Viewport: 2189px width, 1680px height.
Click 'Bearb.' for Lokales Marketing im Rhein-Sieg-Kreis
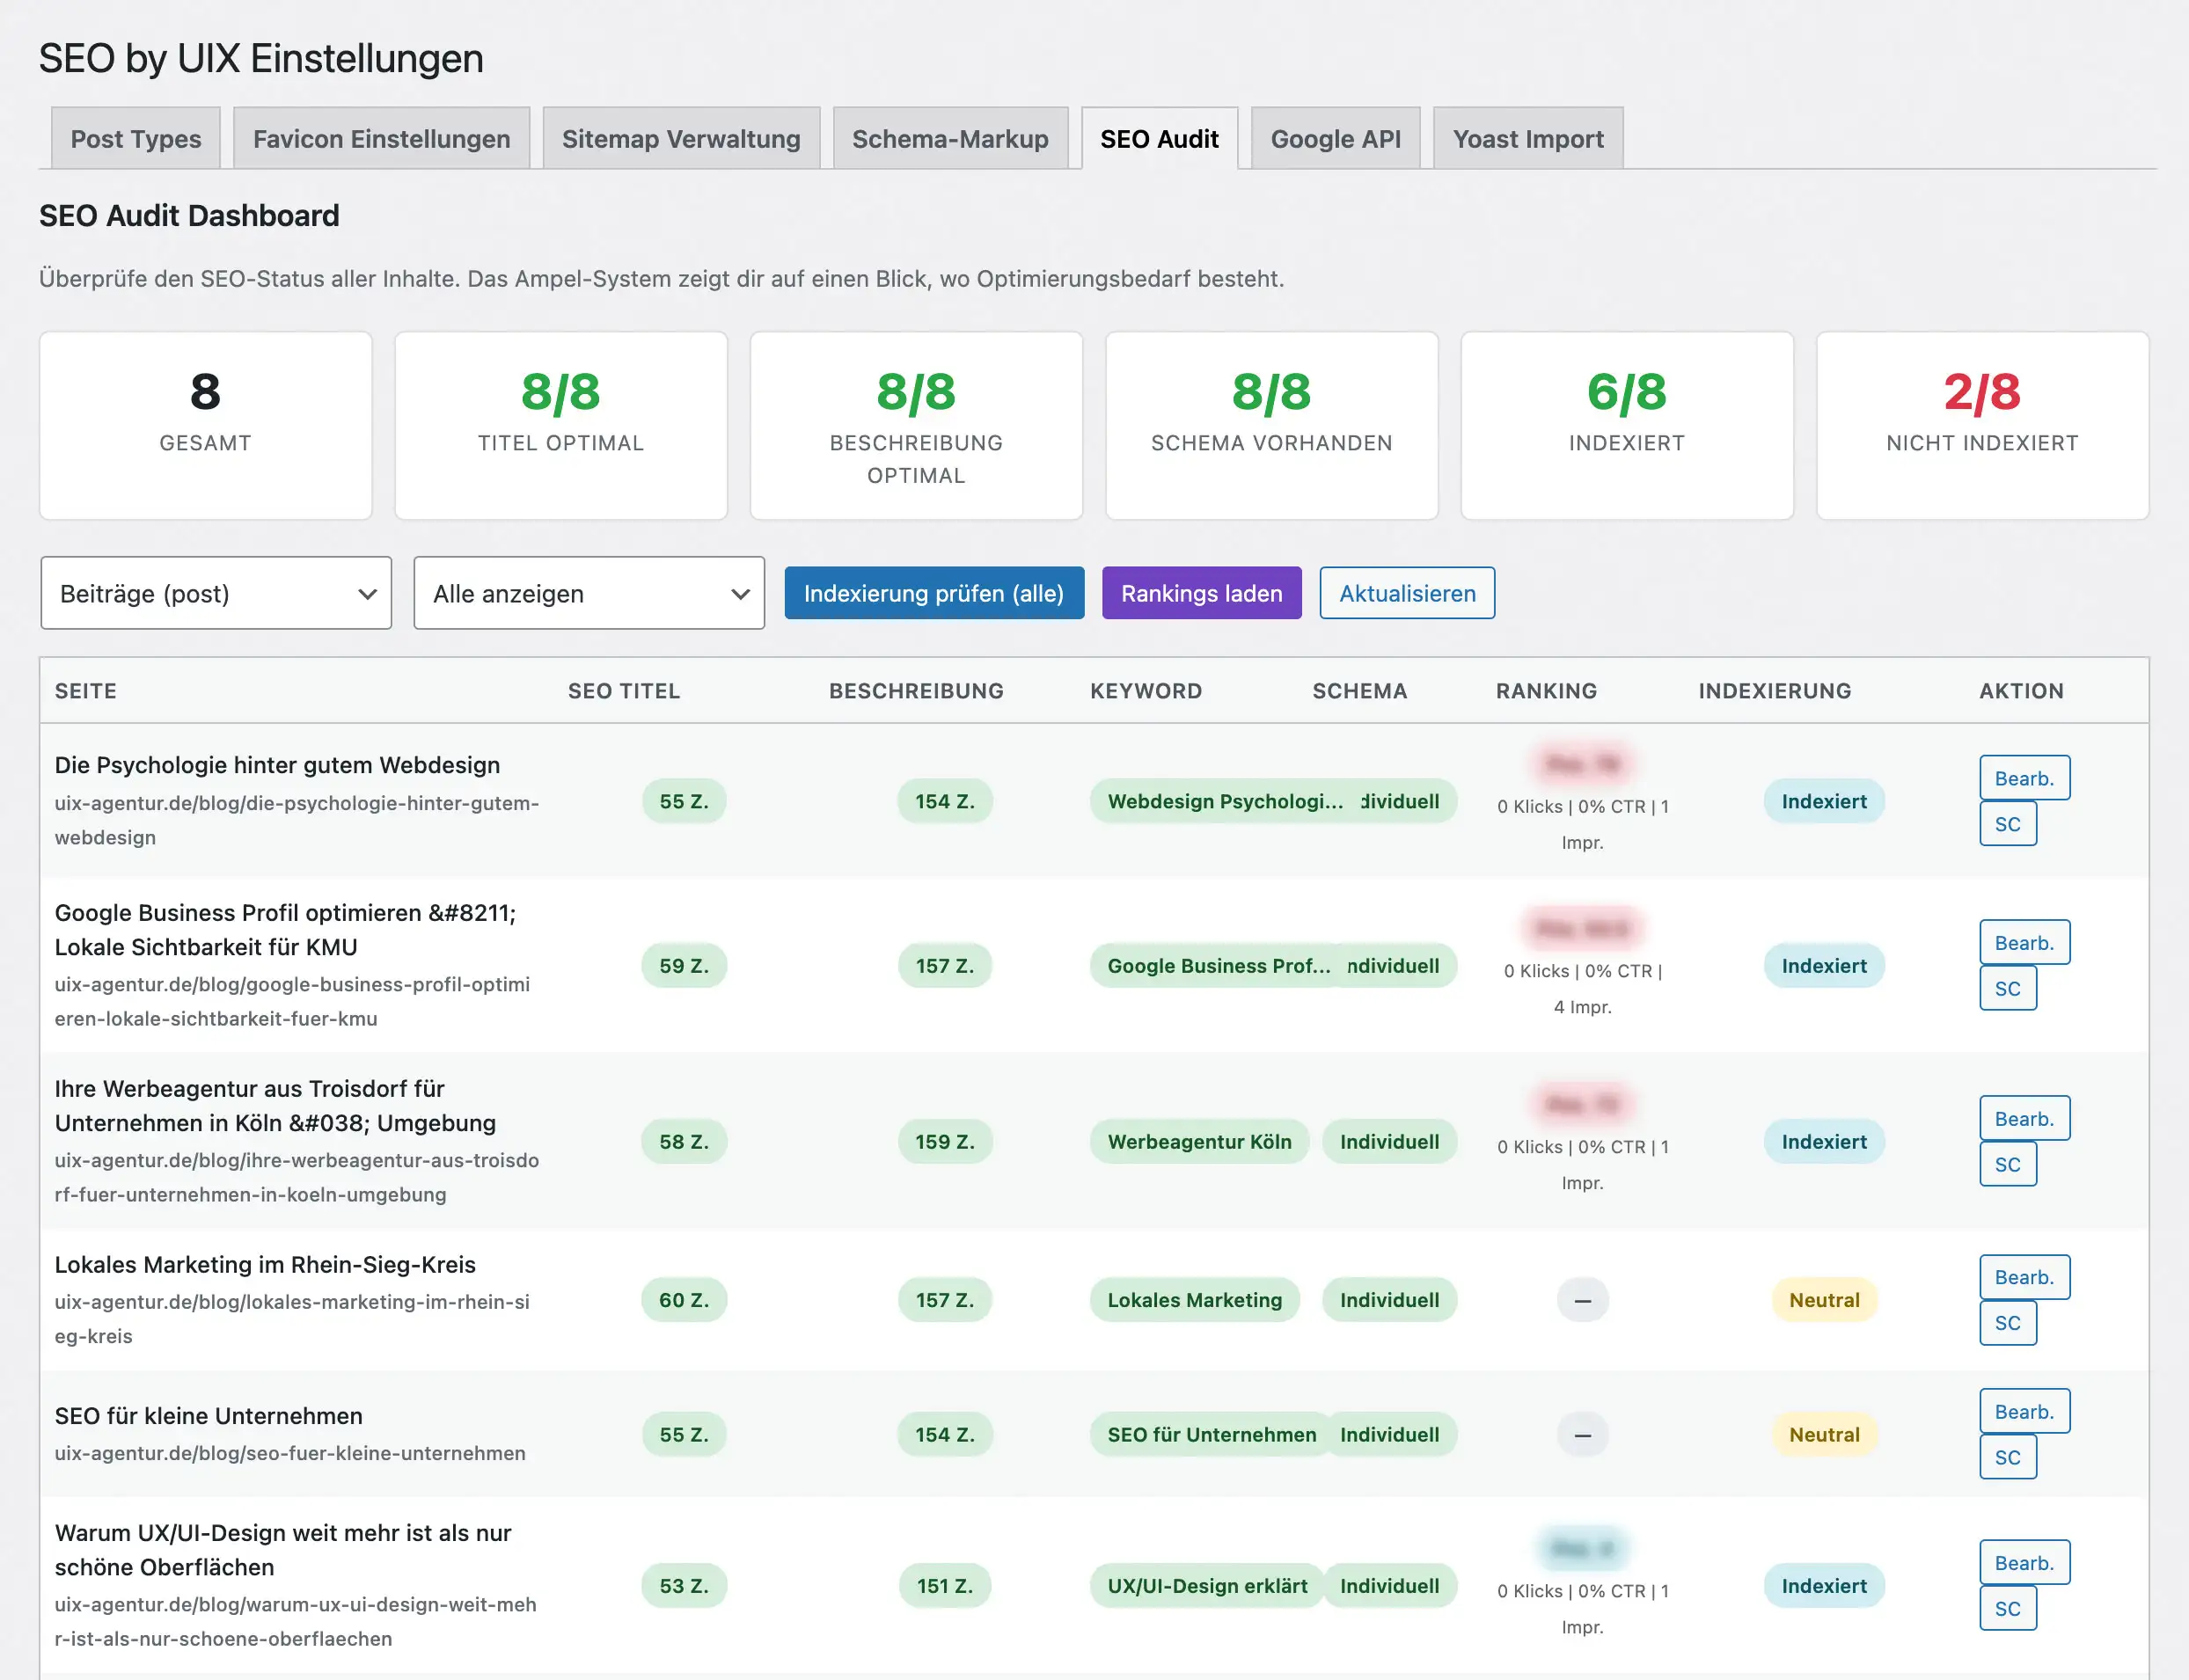coord(2024,1277)
